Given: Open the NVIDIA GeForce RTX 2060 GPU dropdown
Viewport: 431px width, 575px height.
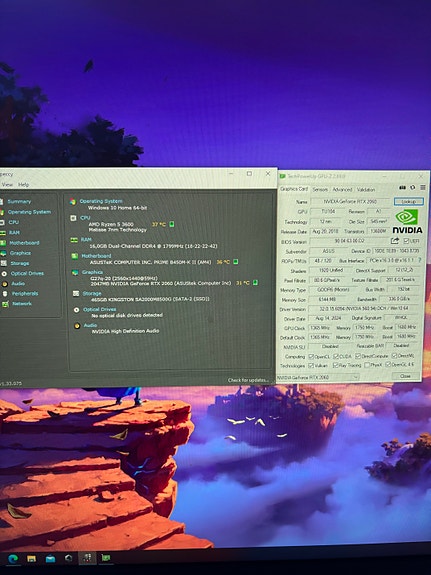Looking at the screenshot, I should pyautogui.click(x=318, y=377).
